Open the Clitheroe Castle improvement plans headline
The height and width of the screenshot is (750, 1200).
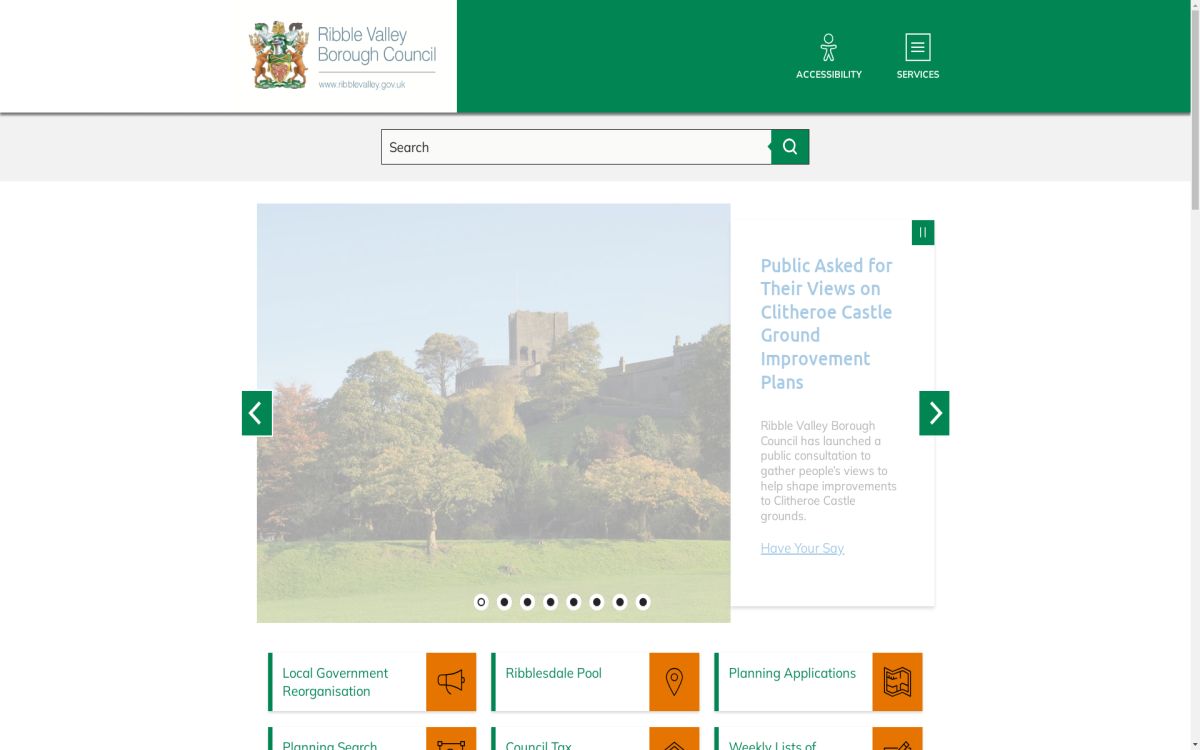click(x=826, y=323)
